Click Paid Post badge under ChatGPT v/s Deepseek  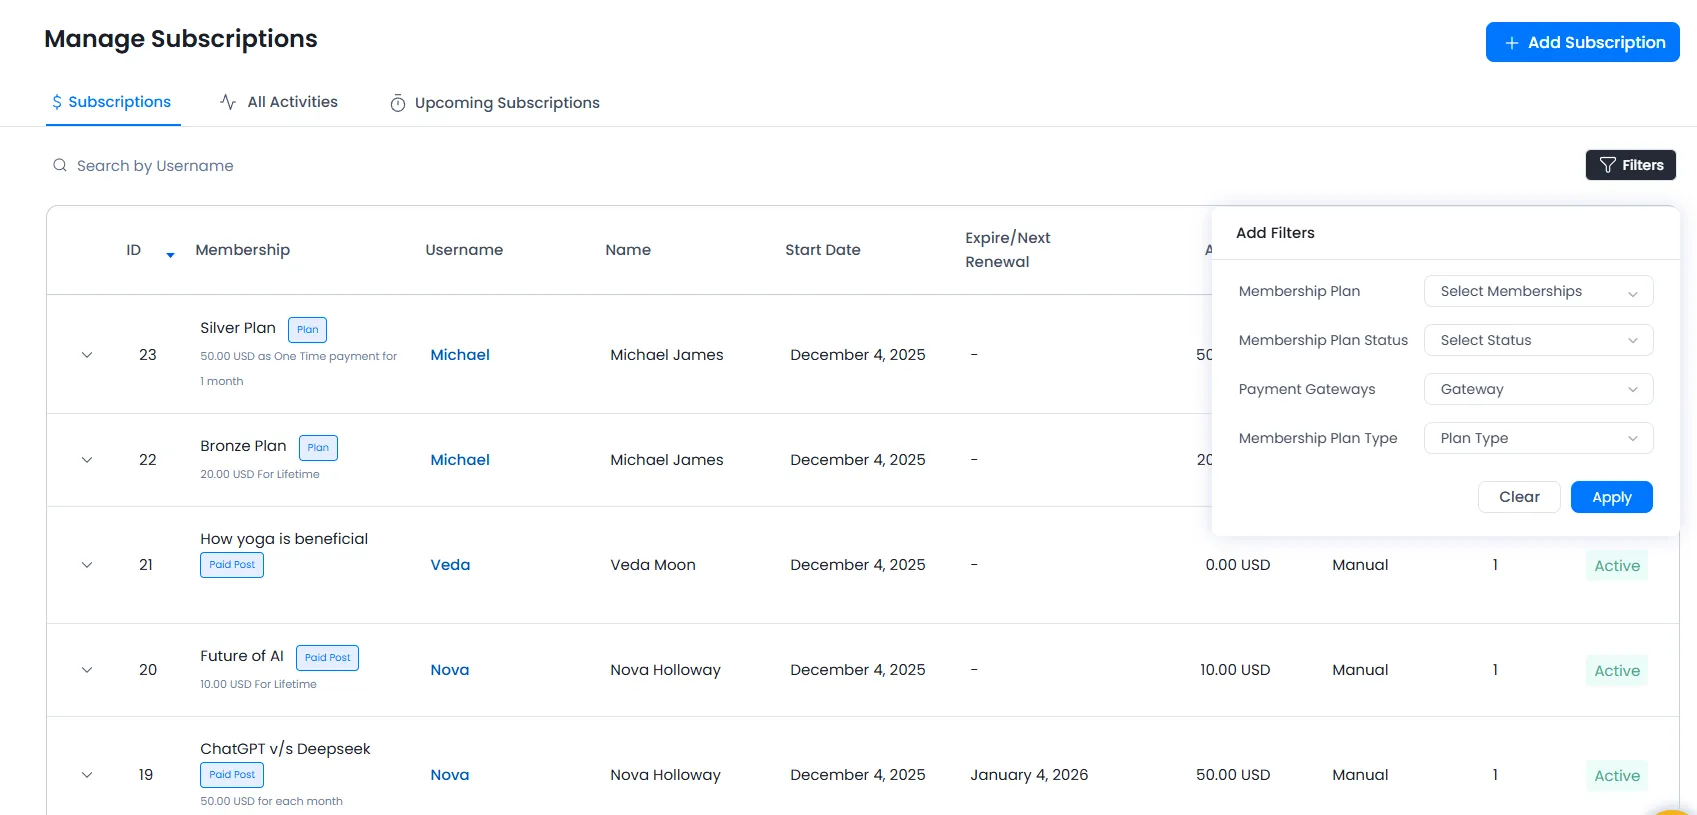click(x=232, y=775)
